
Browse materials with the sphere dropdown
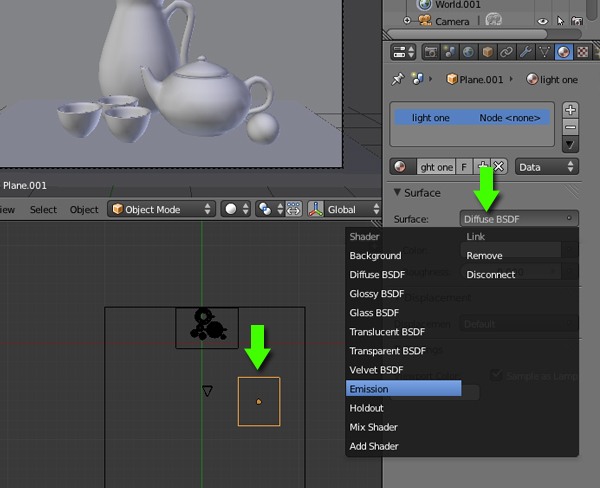pos(403,167)
